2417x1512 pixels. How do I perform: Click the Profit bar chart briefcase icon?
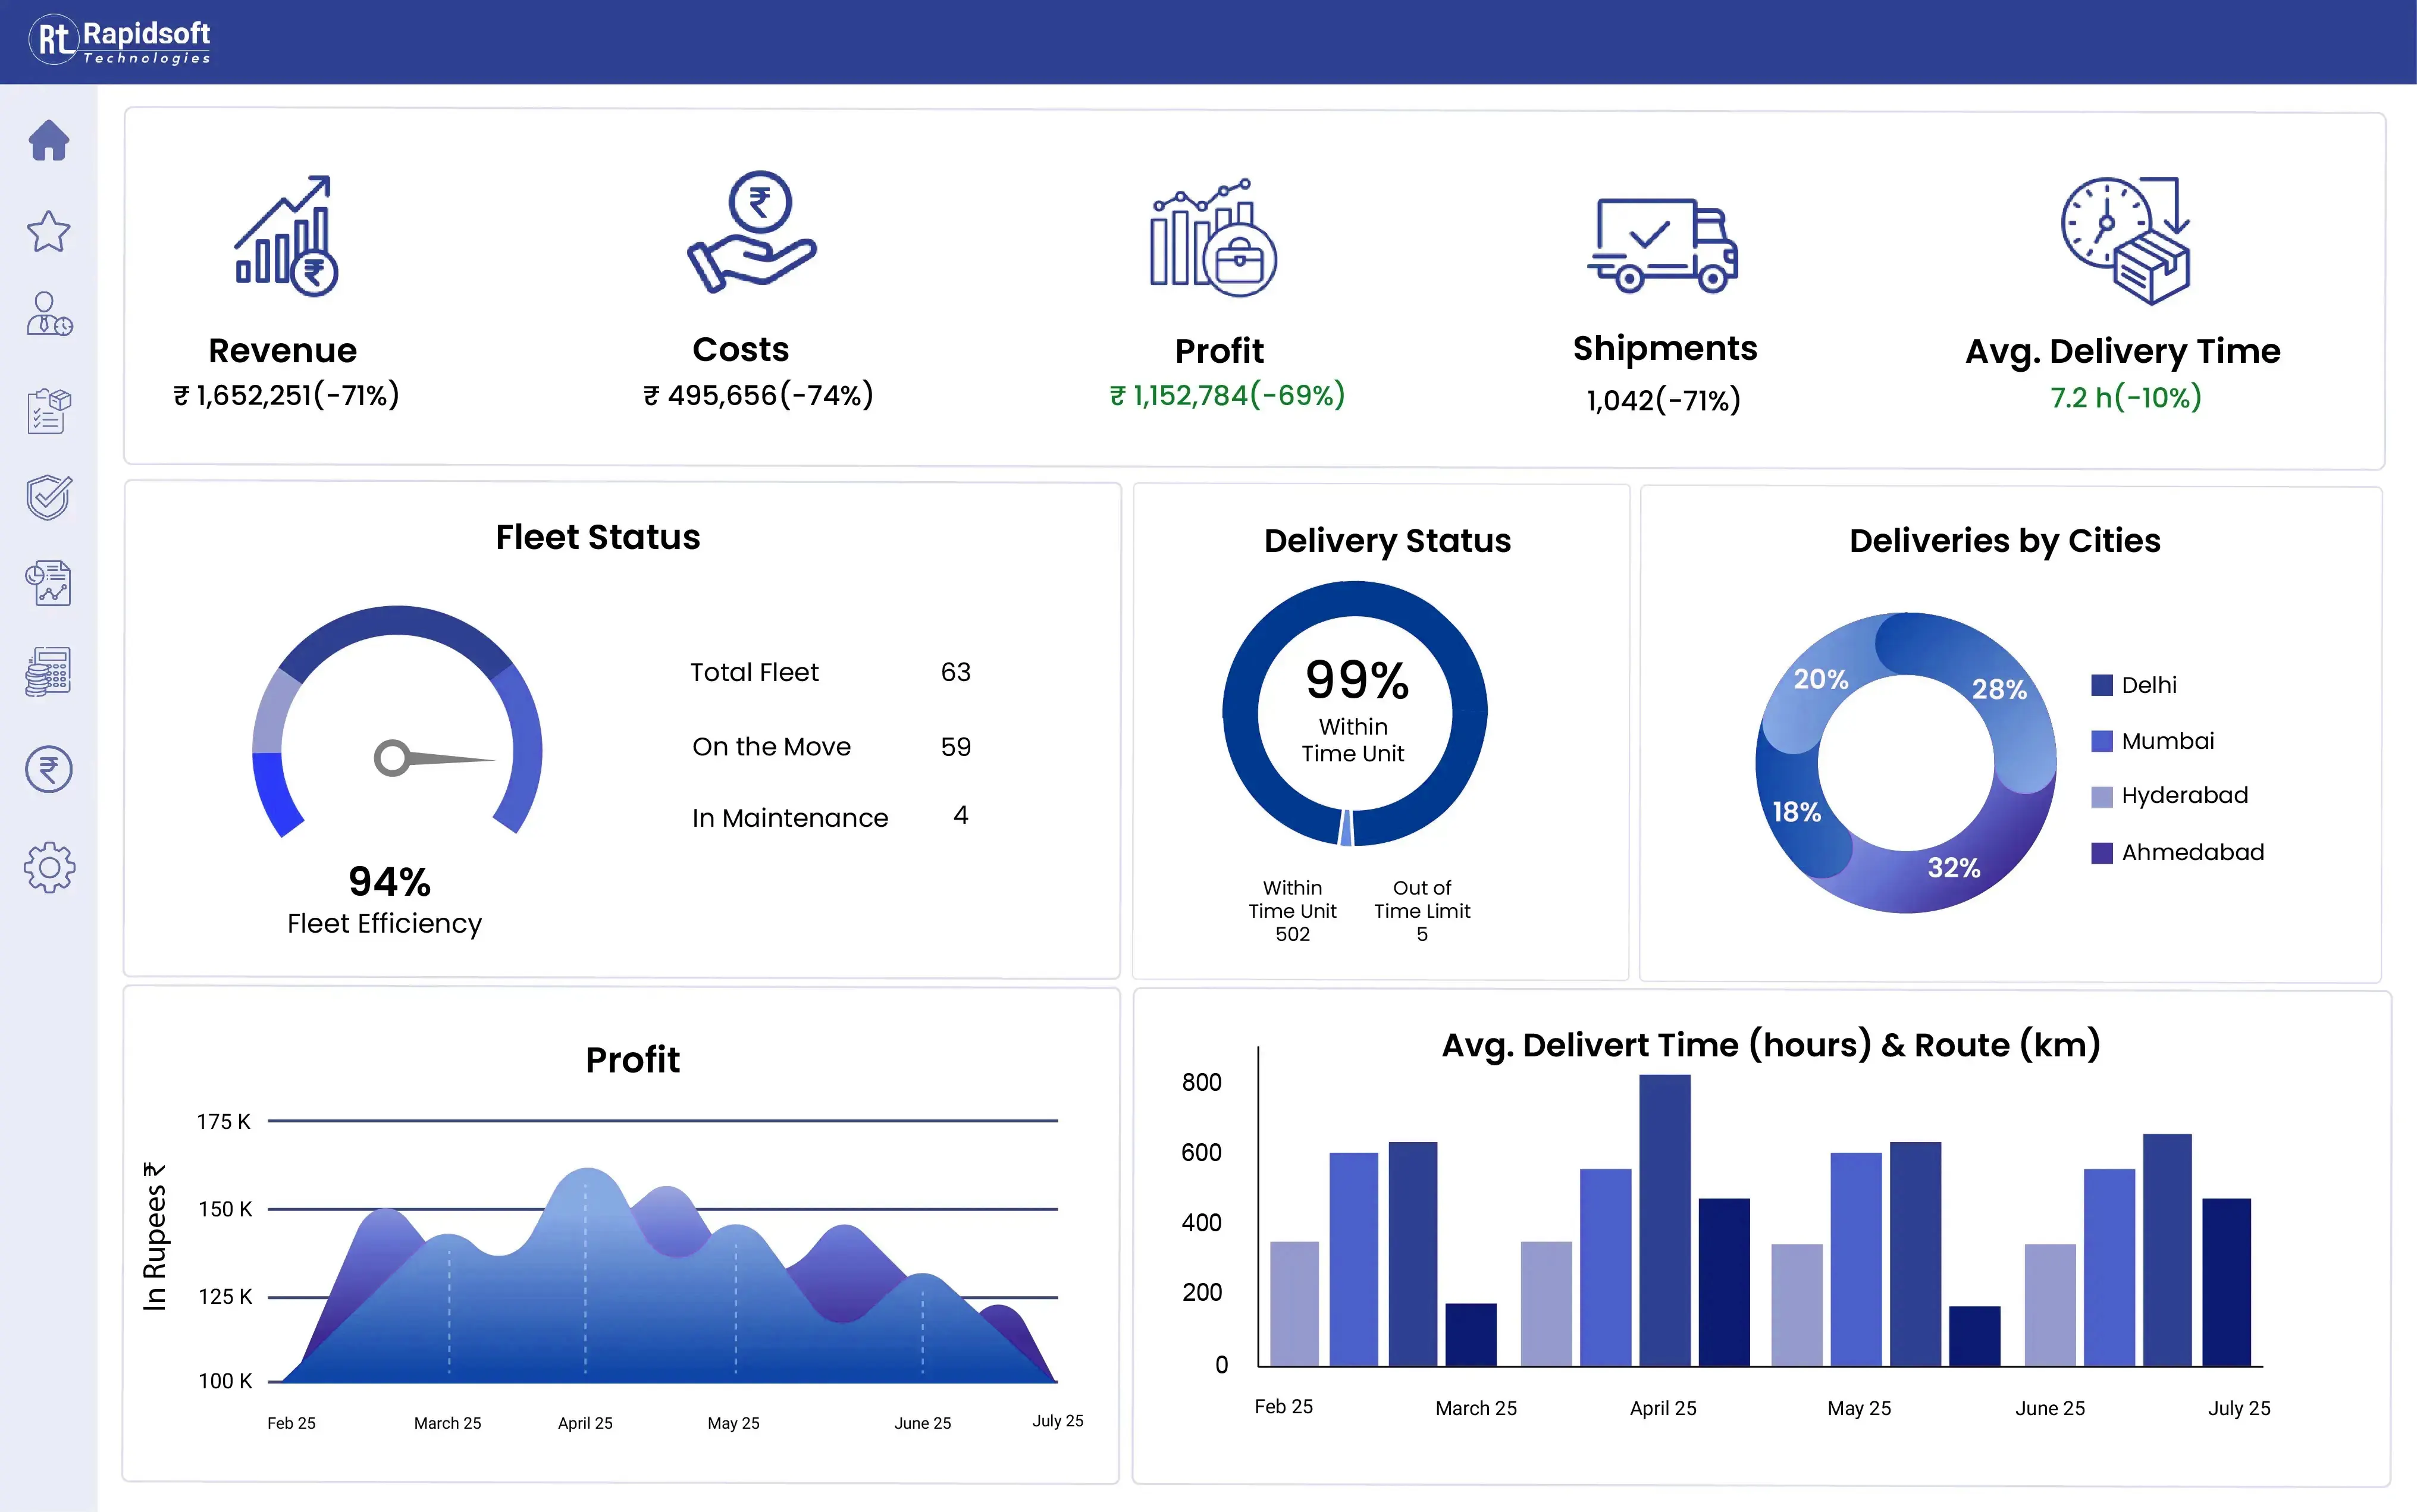coord(1213,237)
